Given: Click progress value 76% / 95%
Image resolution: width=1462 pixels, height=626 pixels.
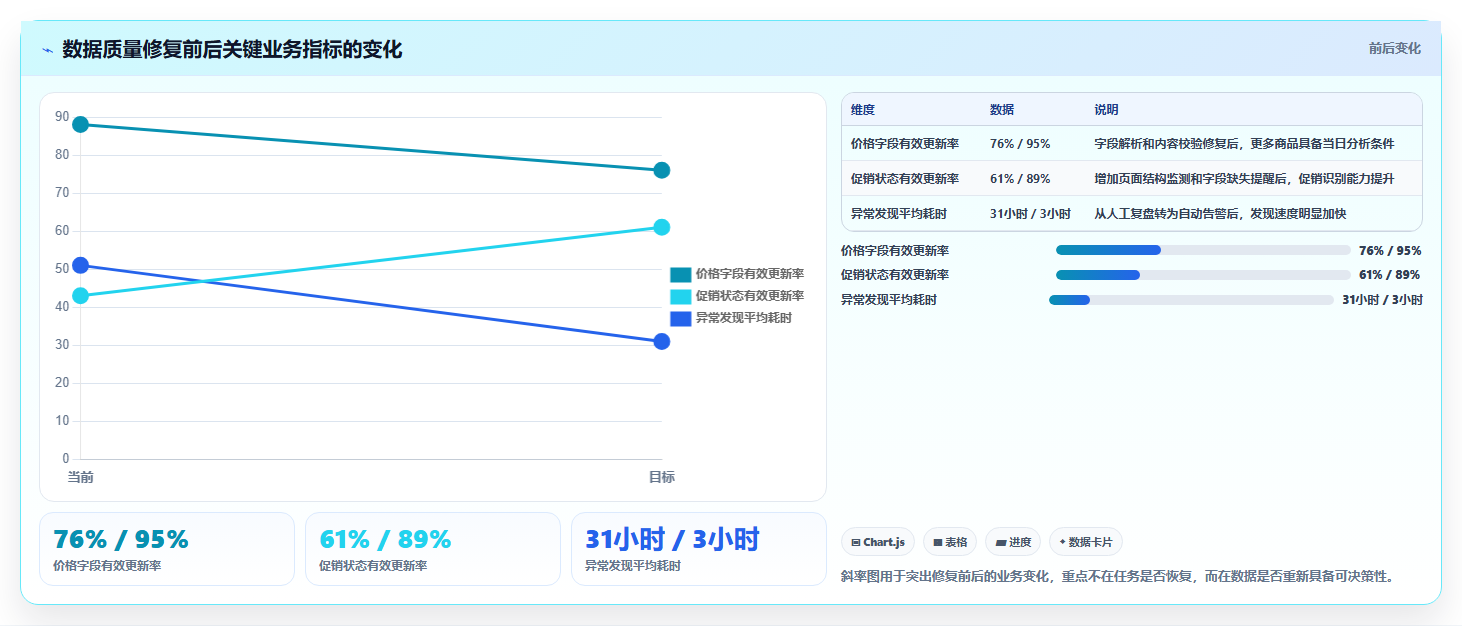Looking at the screenshot, I should pos(1390,251).
